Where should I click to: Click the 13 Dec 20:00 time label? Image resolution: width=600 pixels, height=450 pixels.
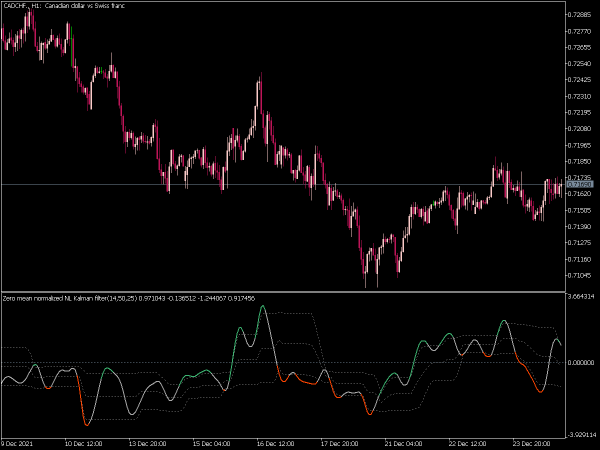tap(147, 444)
